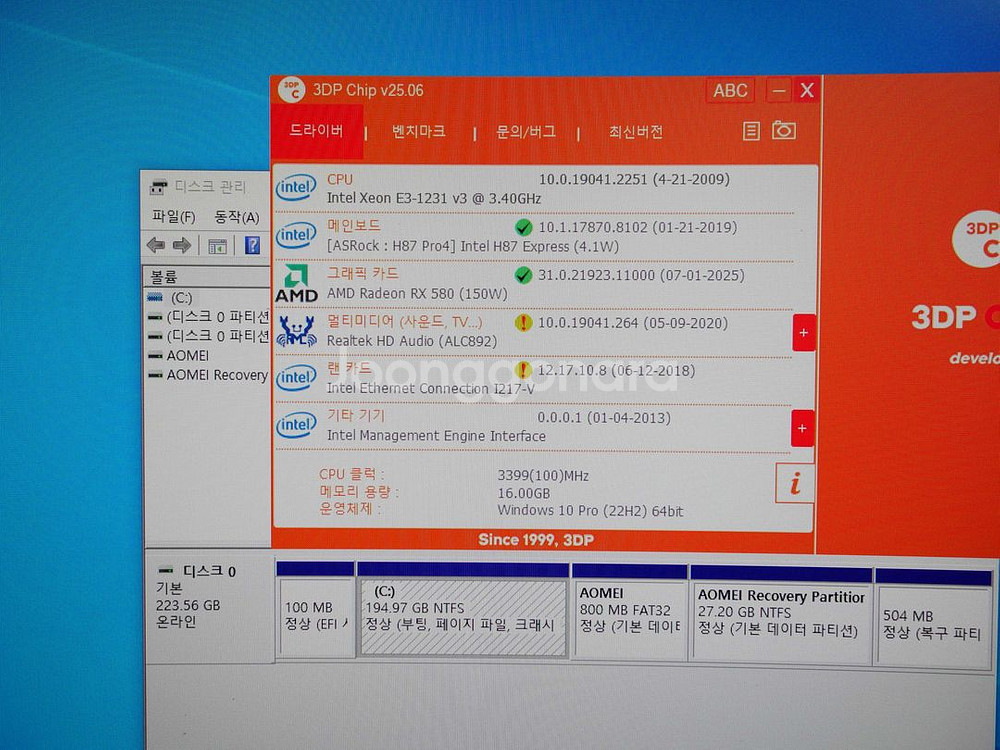Screen dimensions: 1000x750
Task: Select the AOMEI 800 MB FAT32 partition
Action: click(629, 611)
